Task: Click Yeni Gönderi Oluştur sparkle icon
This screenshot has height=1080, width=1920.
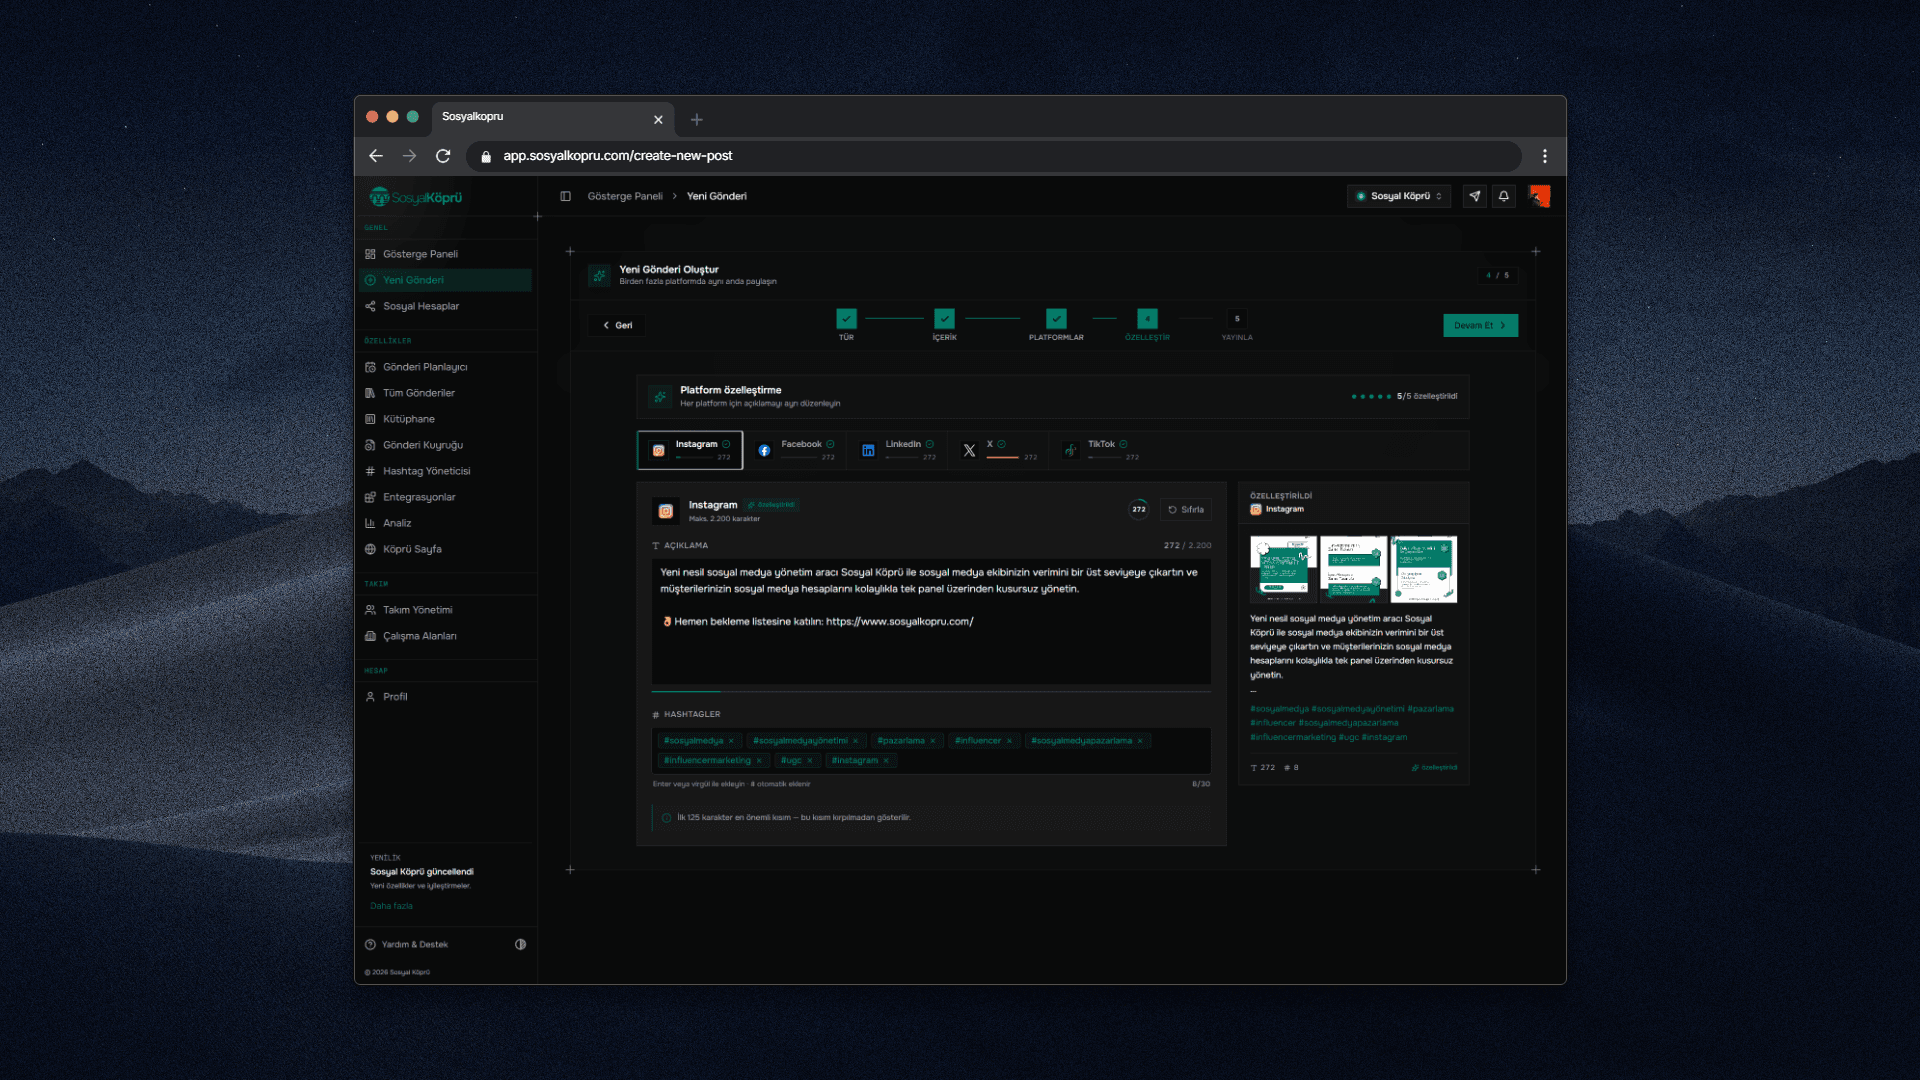Action: (599, 275)
